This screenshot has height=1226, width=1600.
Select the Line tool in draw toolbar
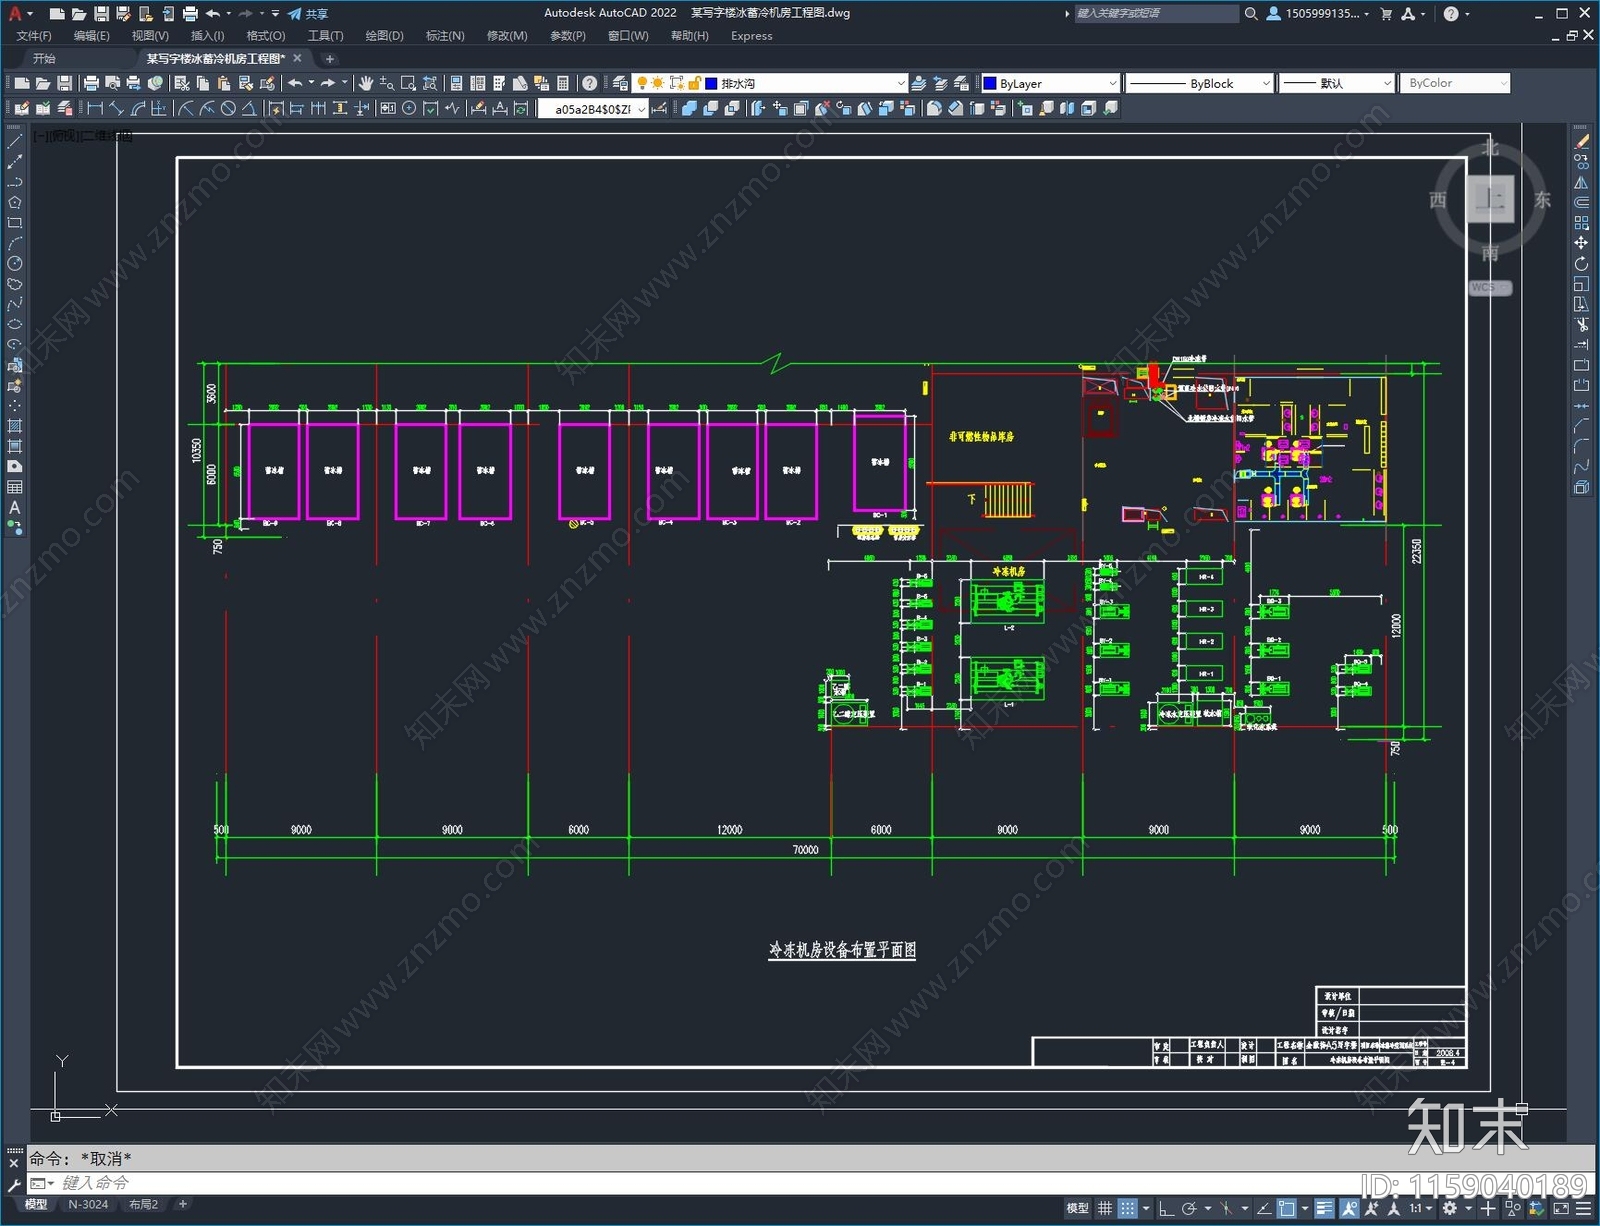pyautogui.click(x=14, y=142)
